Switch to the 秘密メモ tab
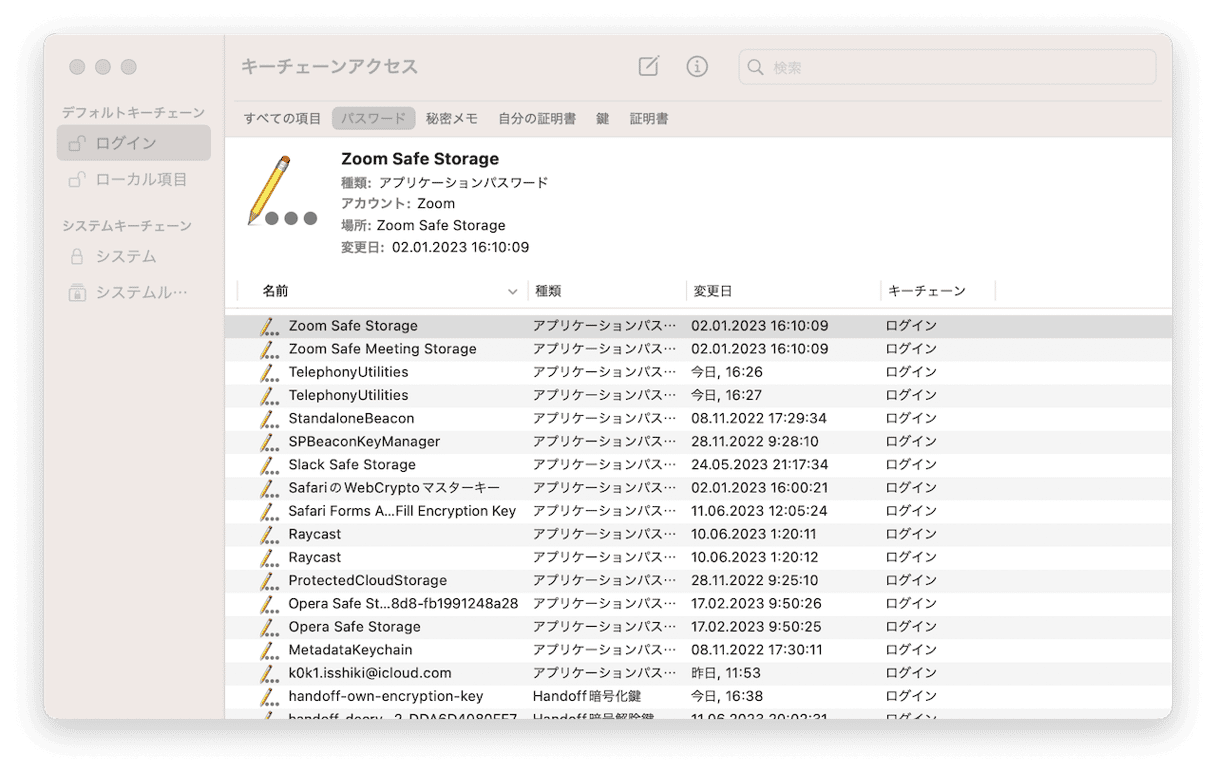1216x773 pixels. click(452, 118)
